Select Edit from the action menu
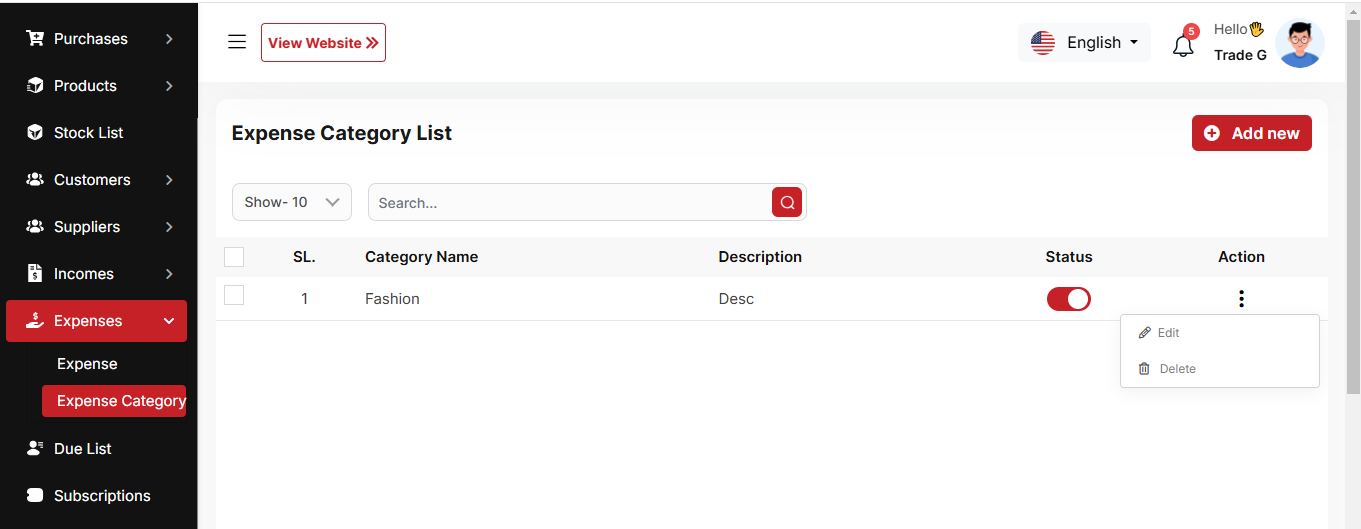The image size is (1361, 529). [1168, 333]
